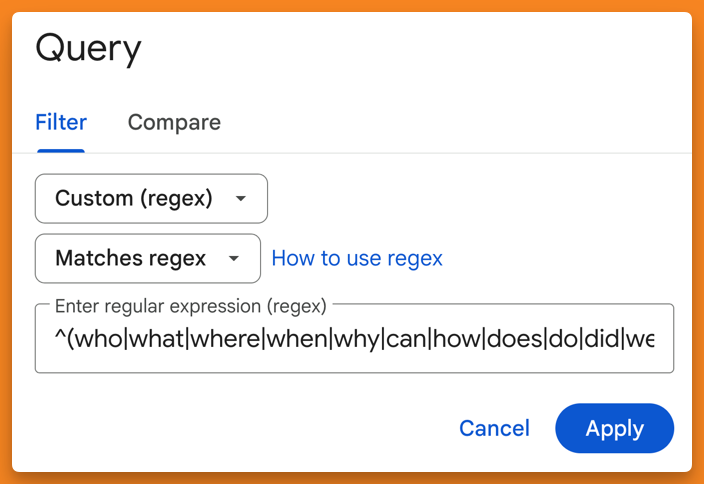Image resolution: width=704 pixels, height=484 pixels.
Task: Open the Compare tab
Action: 174,123
